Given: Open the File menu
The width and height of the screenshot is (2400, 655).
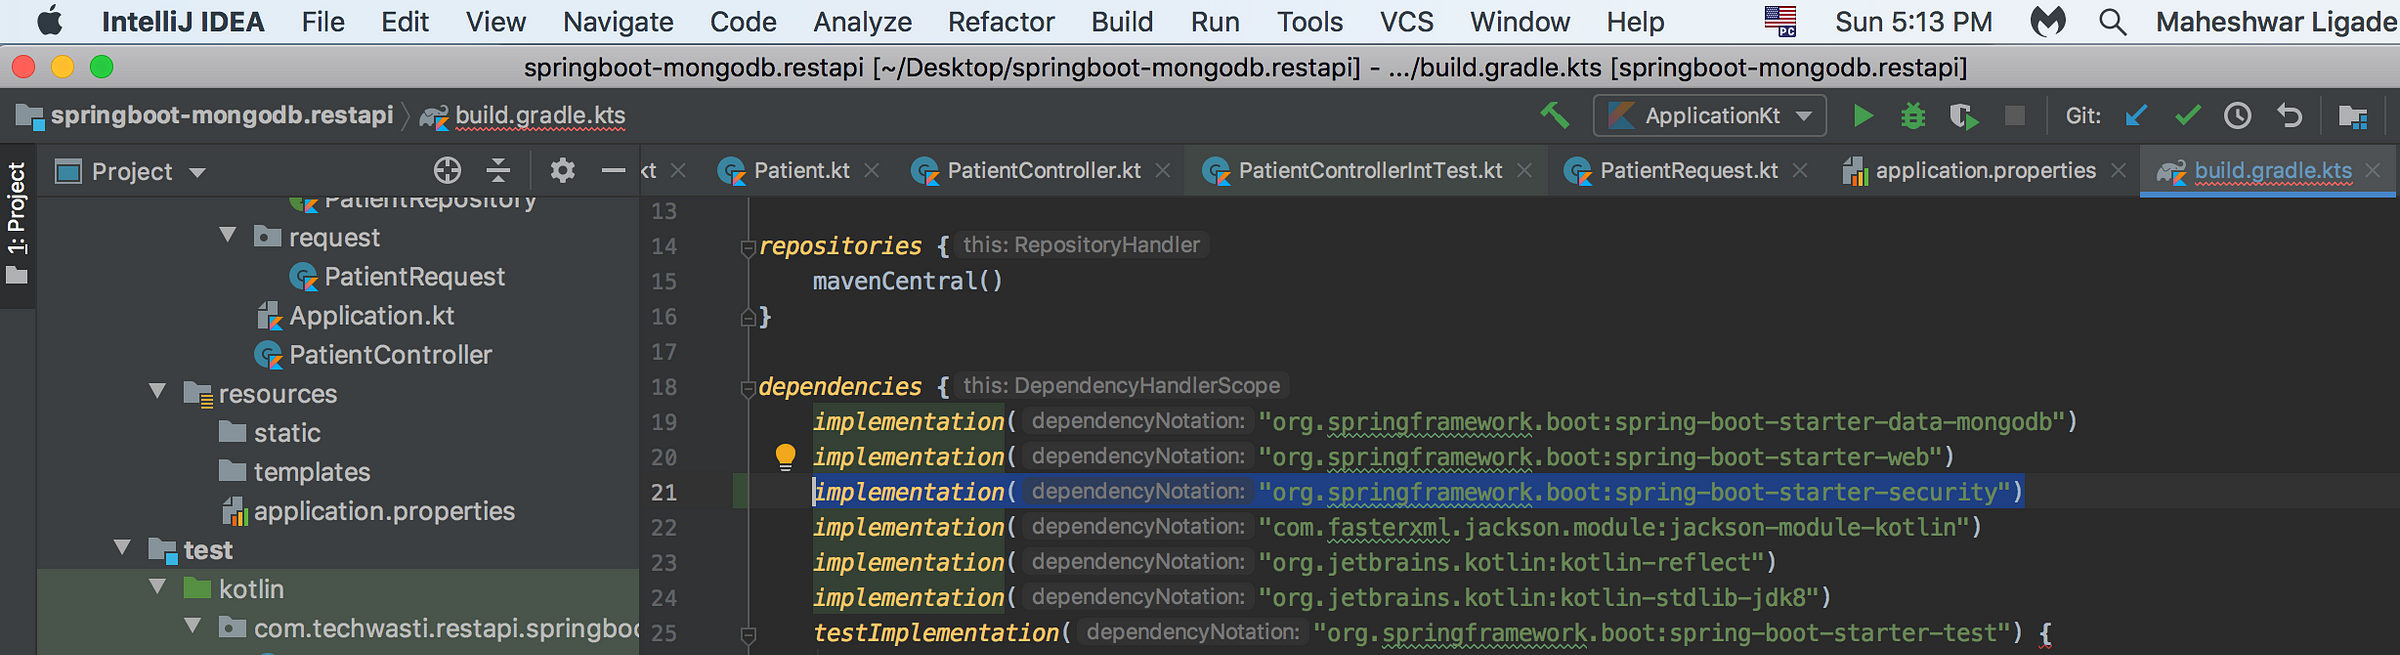Looking at the screenshot, I should 323,22.
